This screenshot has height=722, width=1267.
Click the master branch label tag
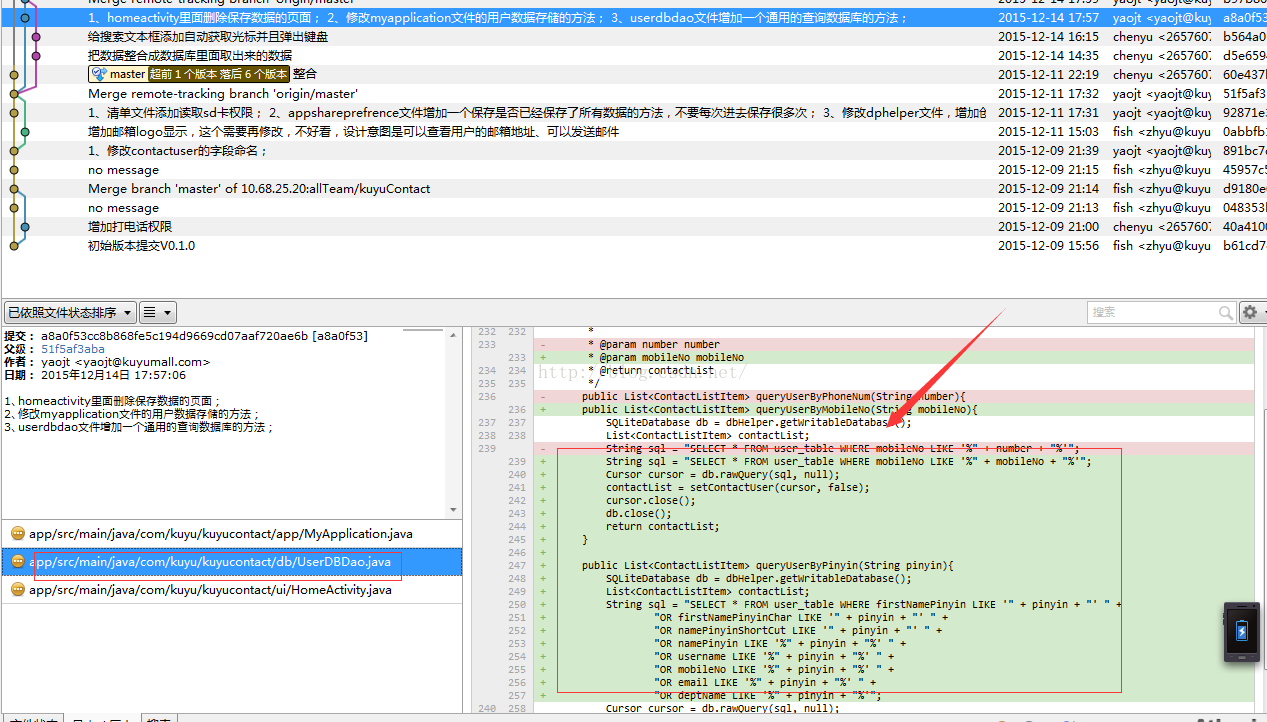click(x=118, y=74)
